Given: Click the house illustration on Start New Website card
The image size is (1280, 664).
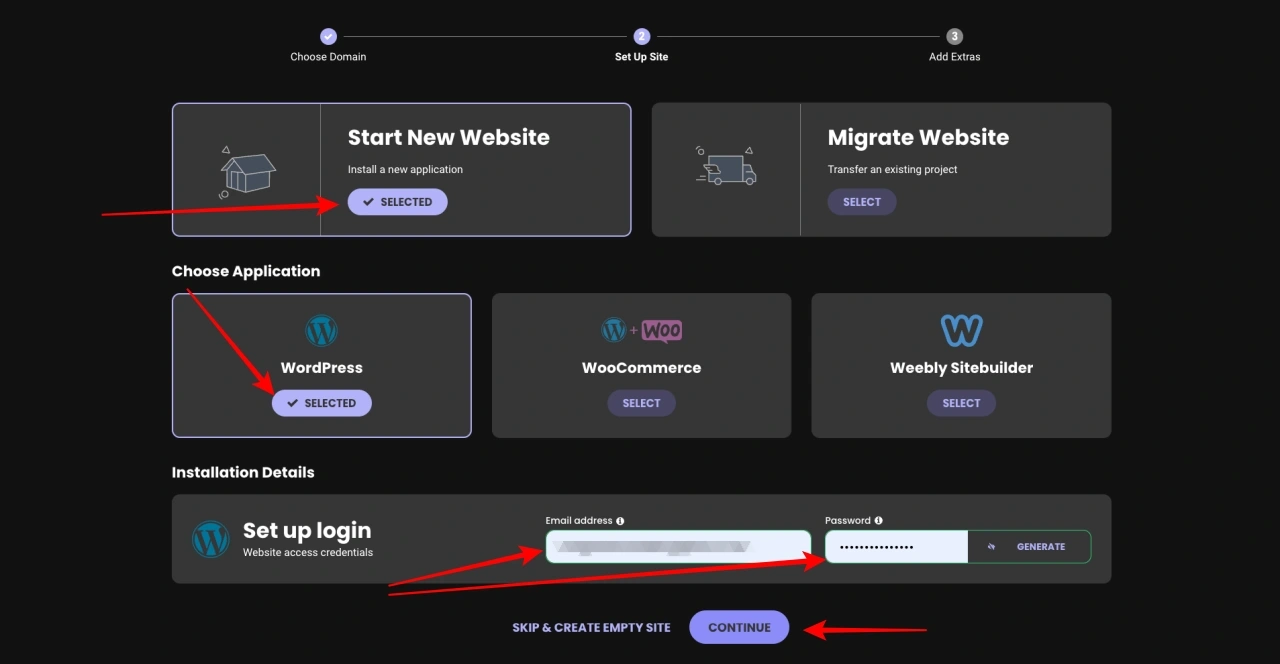Looking at the screenshot, I should (246, 169).
